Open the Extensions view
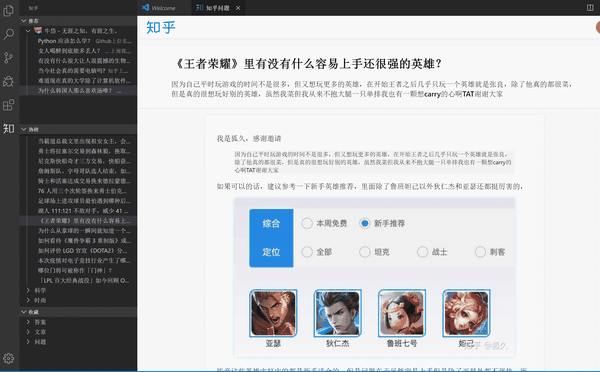 click(x=8, y=105)
